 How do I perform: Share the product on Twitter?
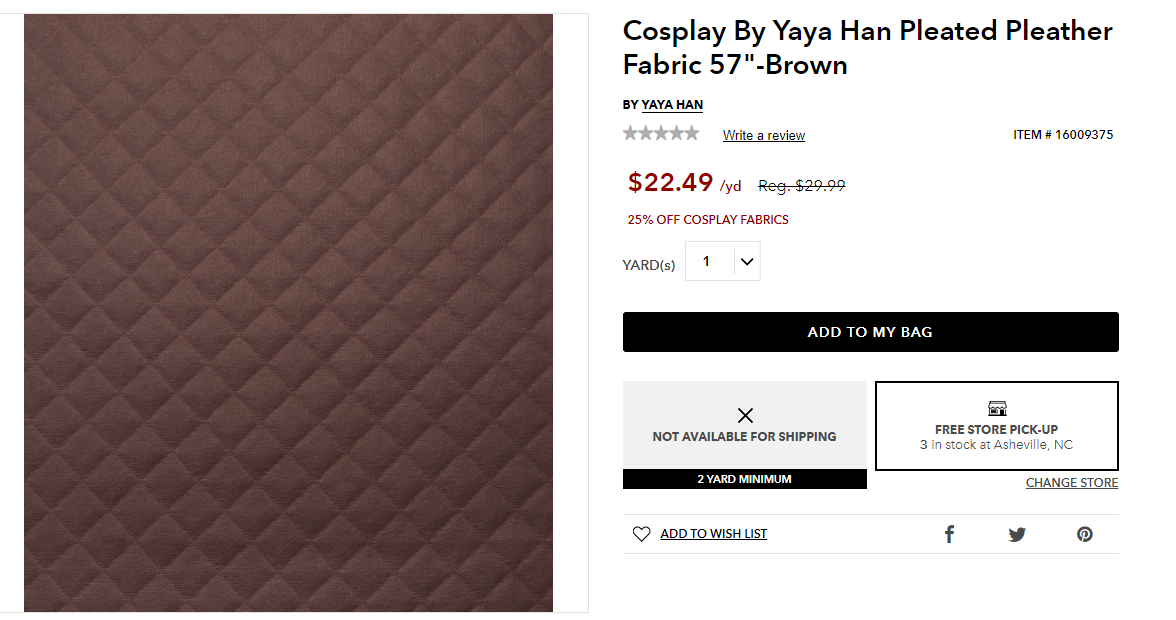(1017, 534)
